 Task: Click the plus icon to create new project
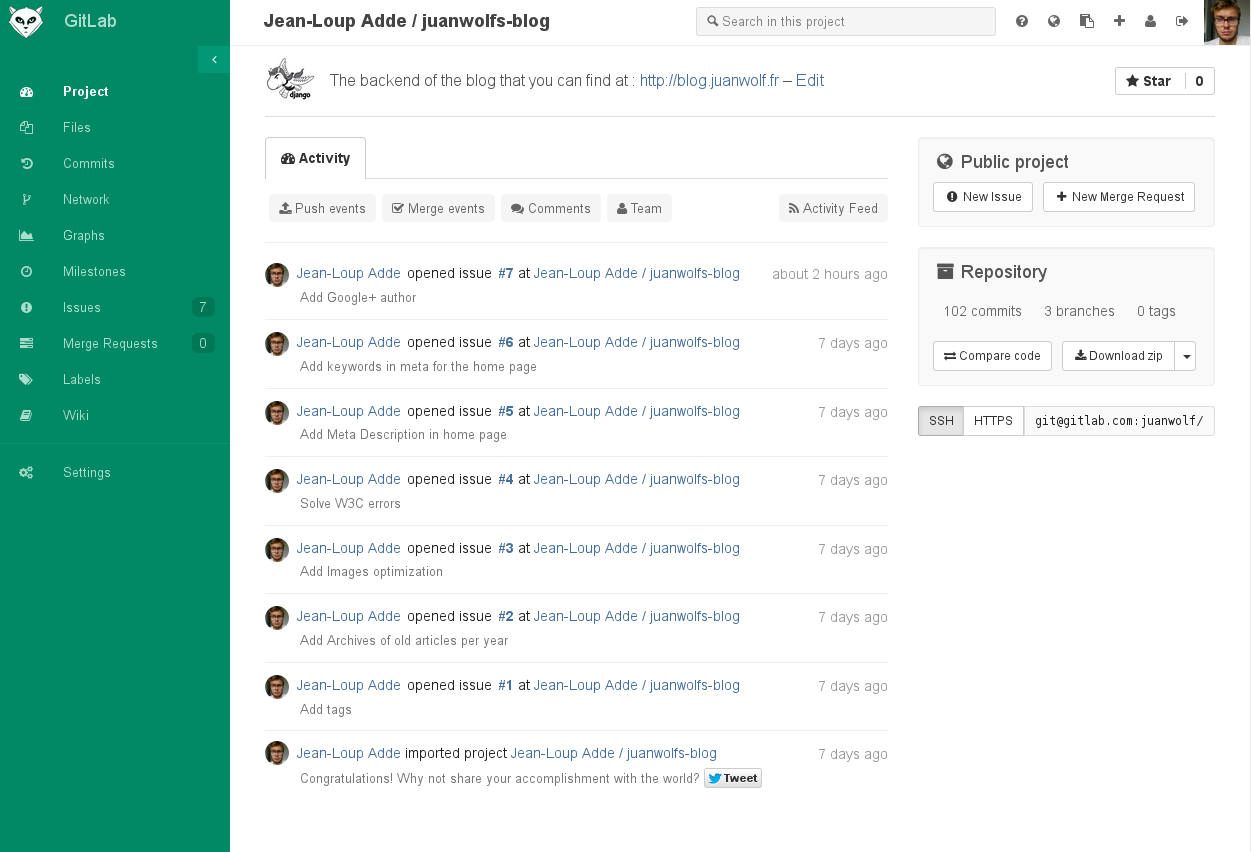pos(1119,21)
